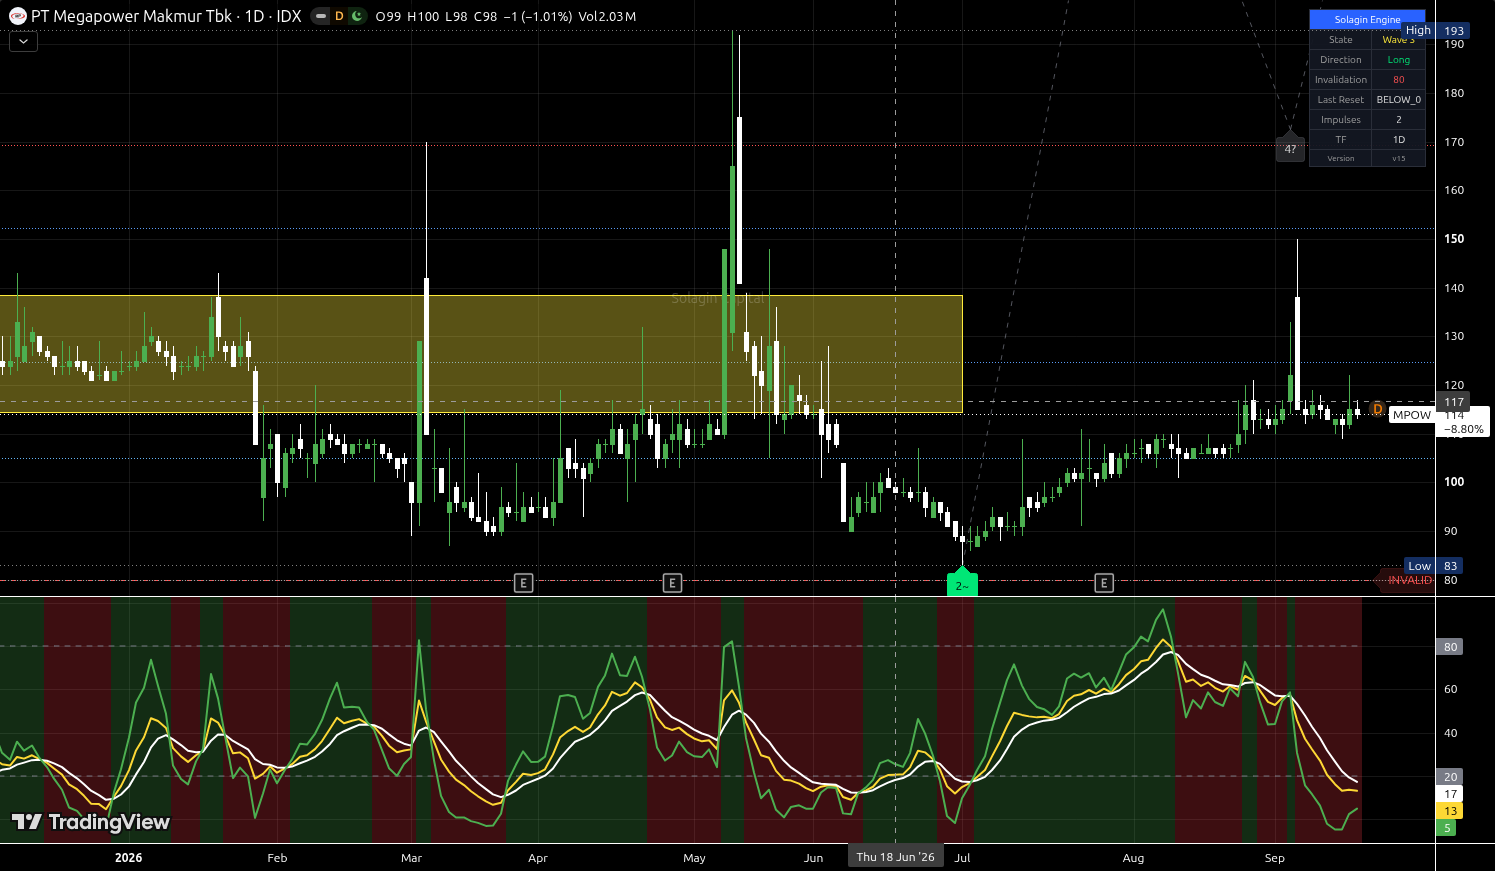Click the High 193 price label

click(1435, 31)
